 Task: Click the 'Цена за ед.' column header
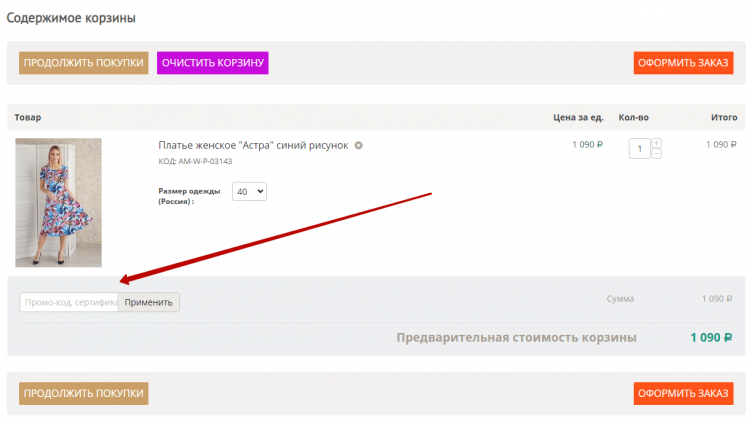click(x=578, y=118)
